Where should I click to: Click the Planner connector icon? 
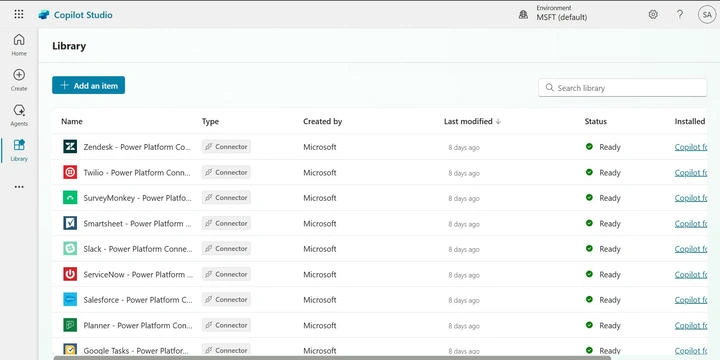[x=70, y=325]
